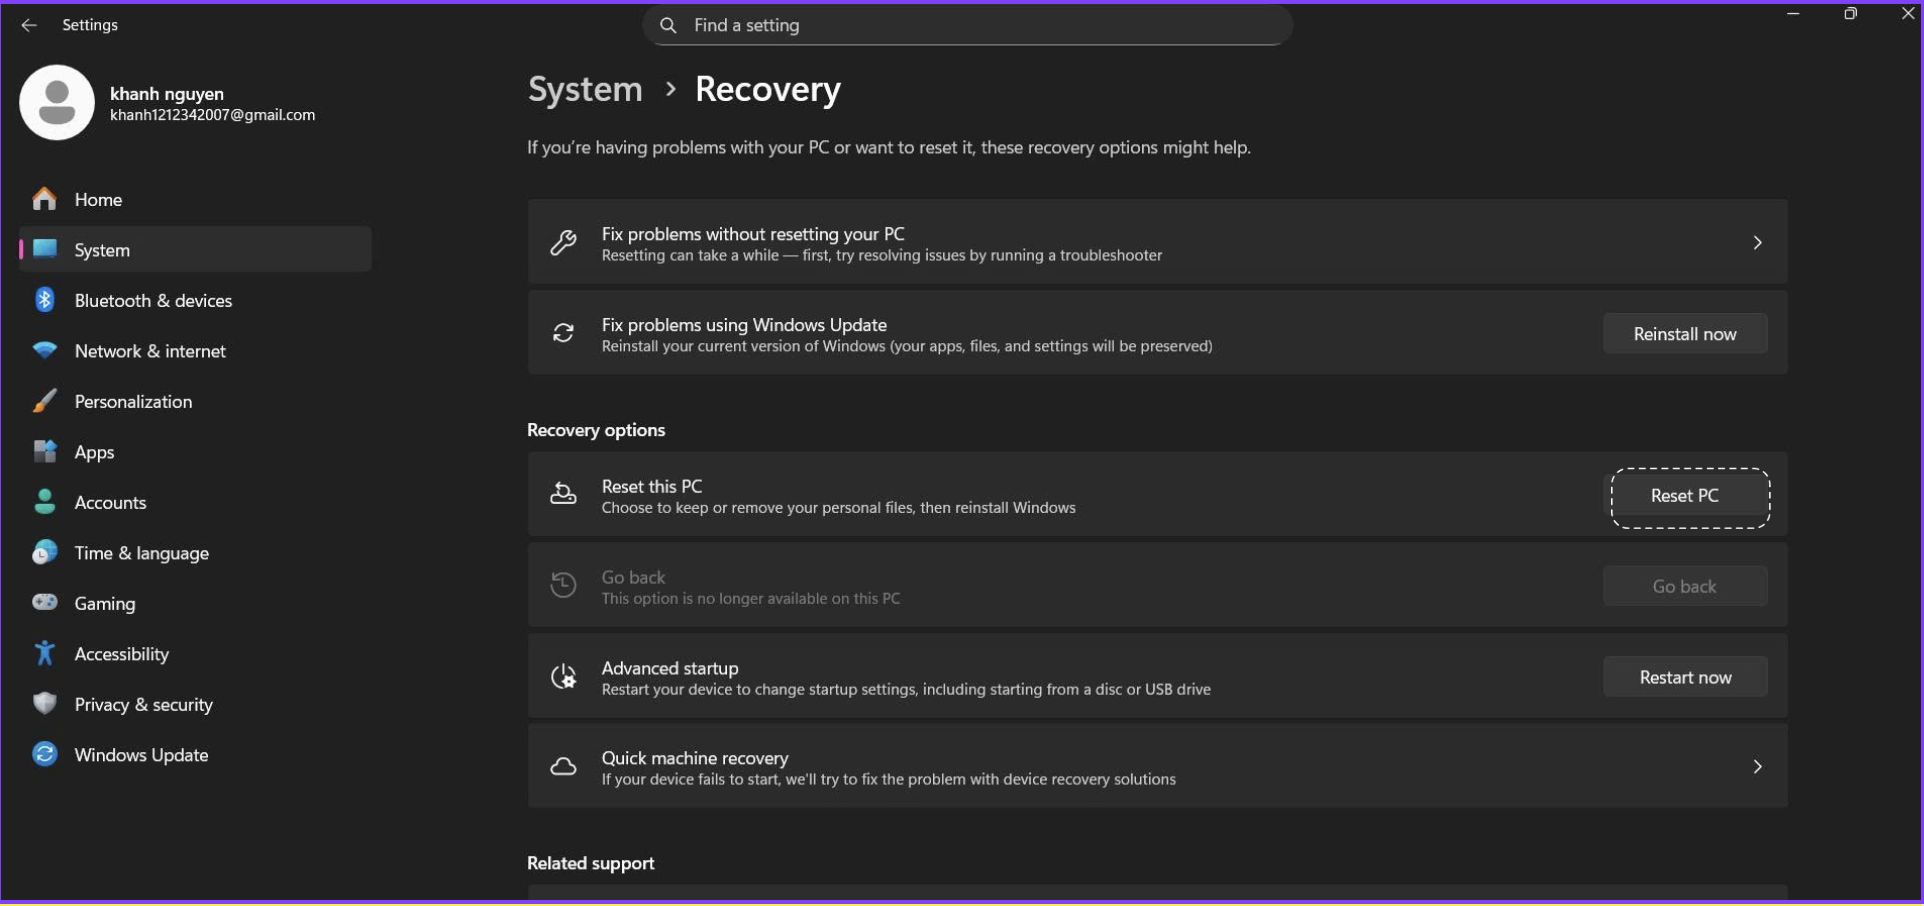
Task: Navigate to Accessibility settings
Action: (x=121, y=654)
